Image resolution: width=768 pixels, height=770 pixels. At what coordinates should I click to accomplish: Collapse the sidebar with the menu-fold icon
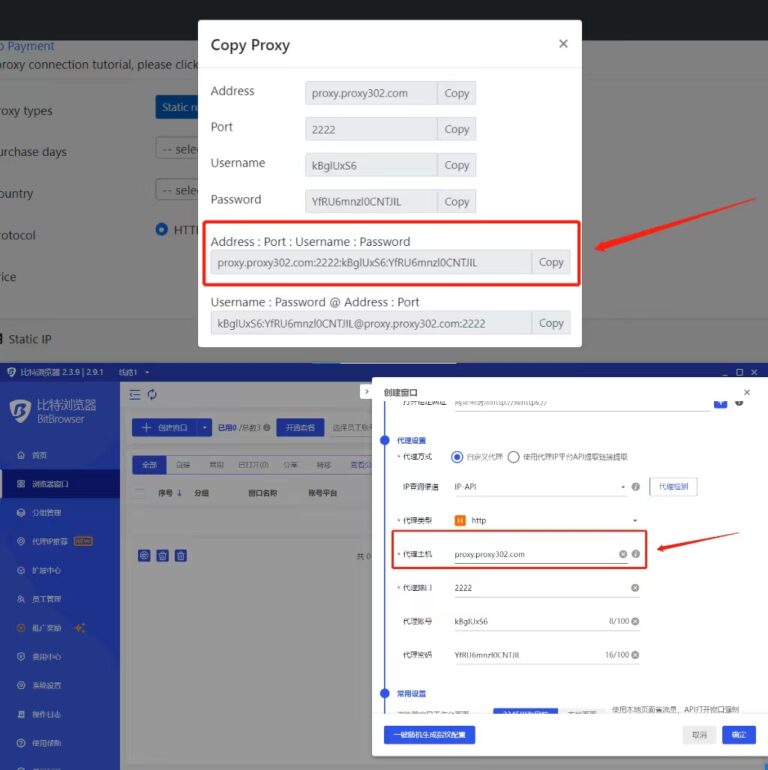(136, 394)
